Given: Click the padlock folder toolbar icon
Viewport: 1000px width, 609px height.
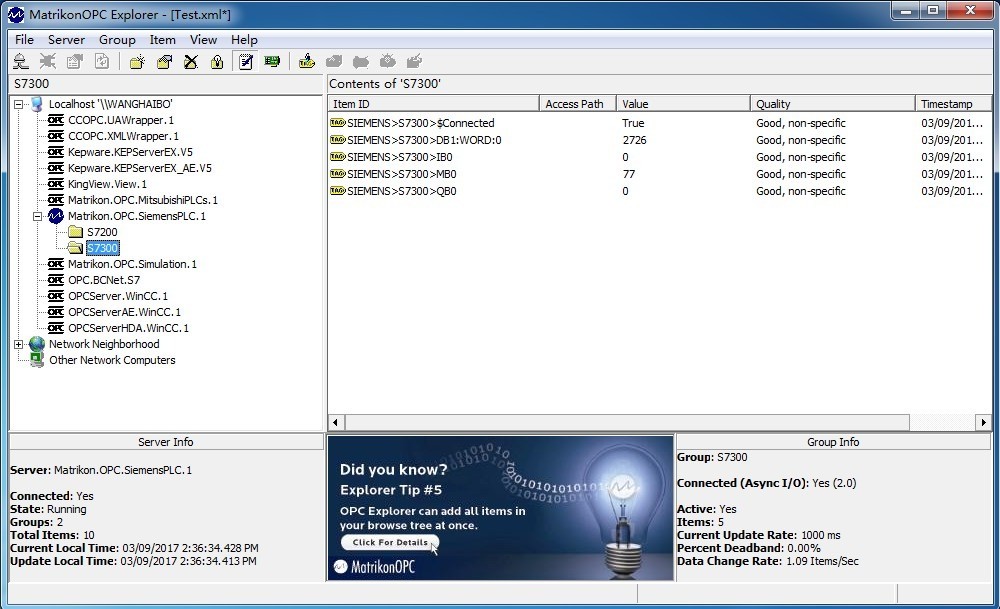Looking at the screenshot, I should (217, 61).
